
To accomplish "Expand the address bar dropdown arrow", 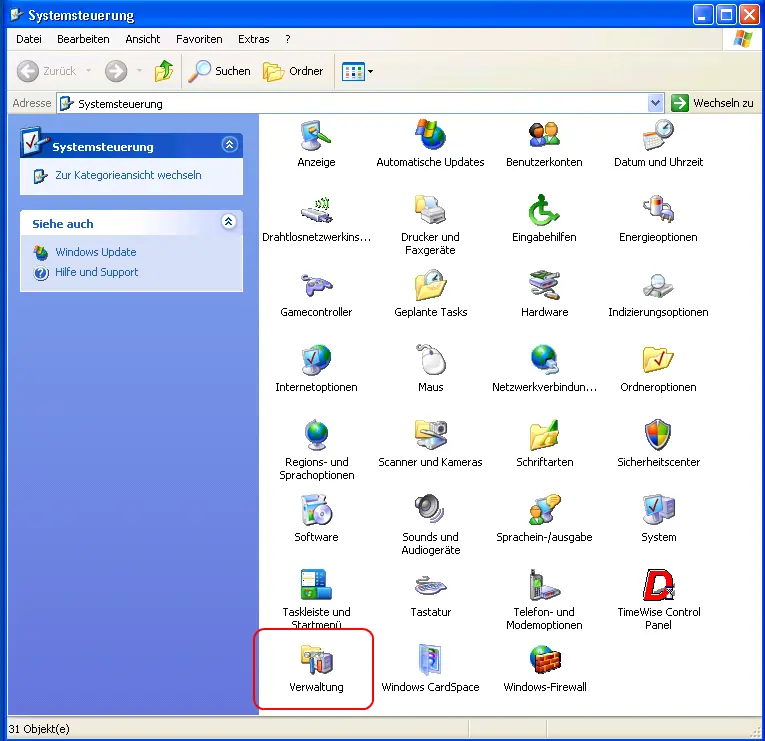I will (x=655, y=103).
